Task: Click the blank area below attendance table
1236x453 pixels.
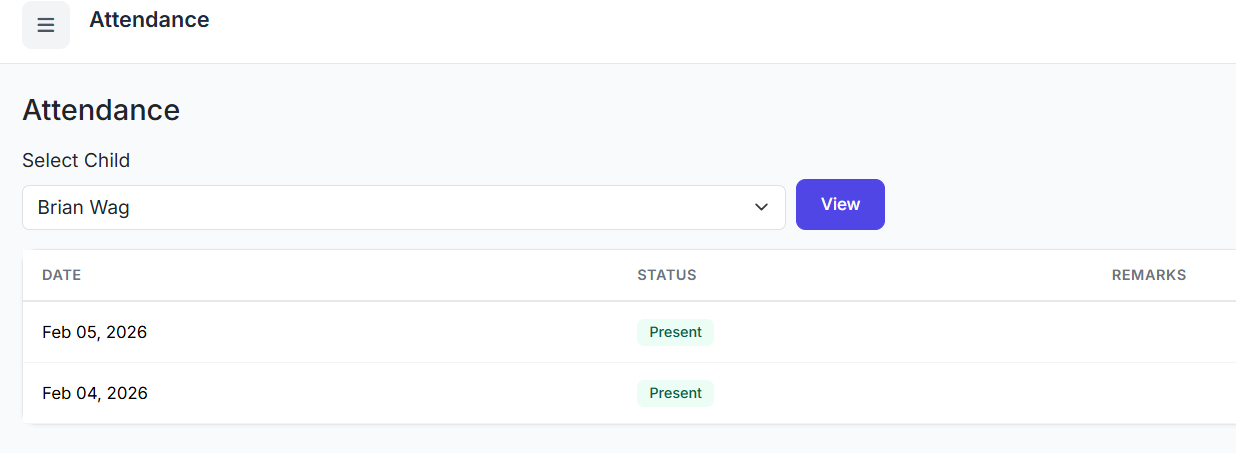Action: (600, 440)
